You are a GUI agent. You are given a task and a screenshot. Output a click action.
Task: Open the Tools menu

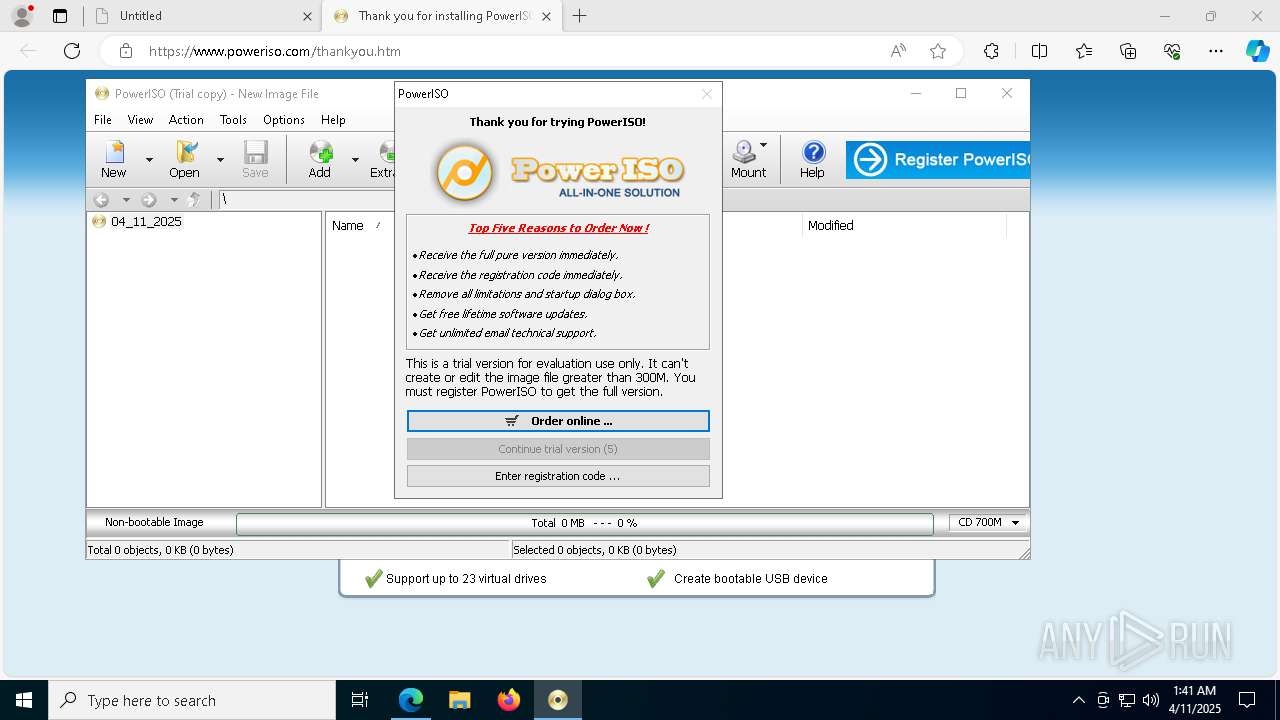(233, 120)
